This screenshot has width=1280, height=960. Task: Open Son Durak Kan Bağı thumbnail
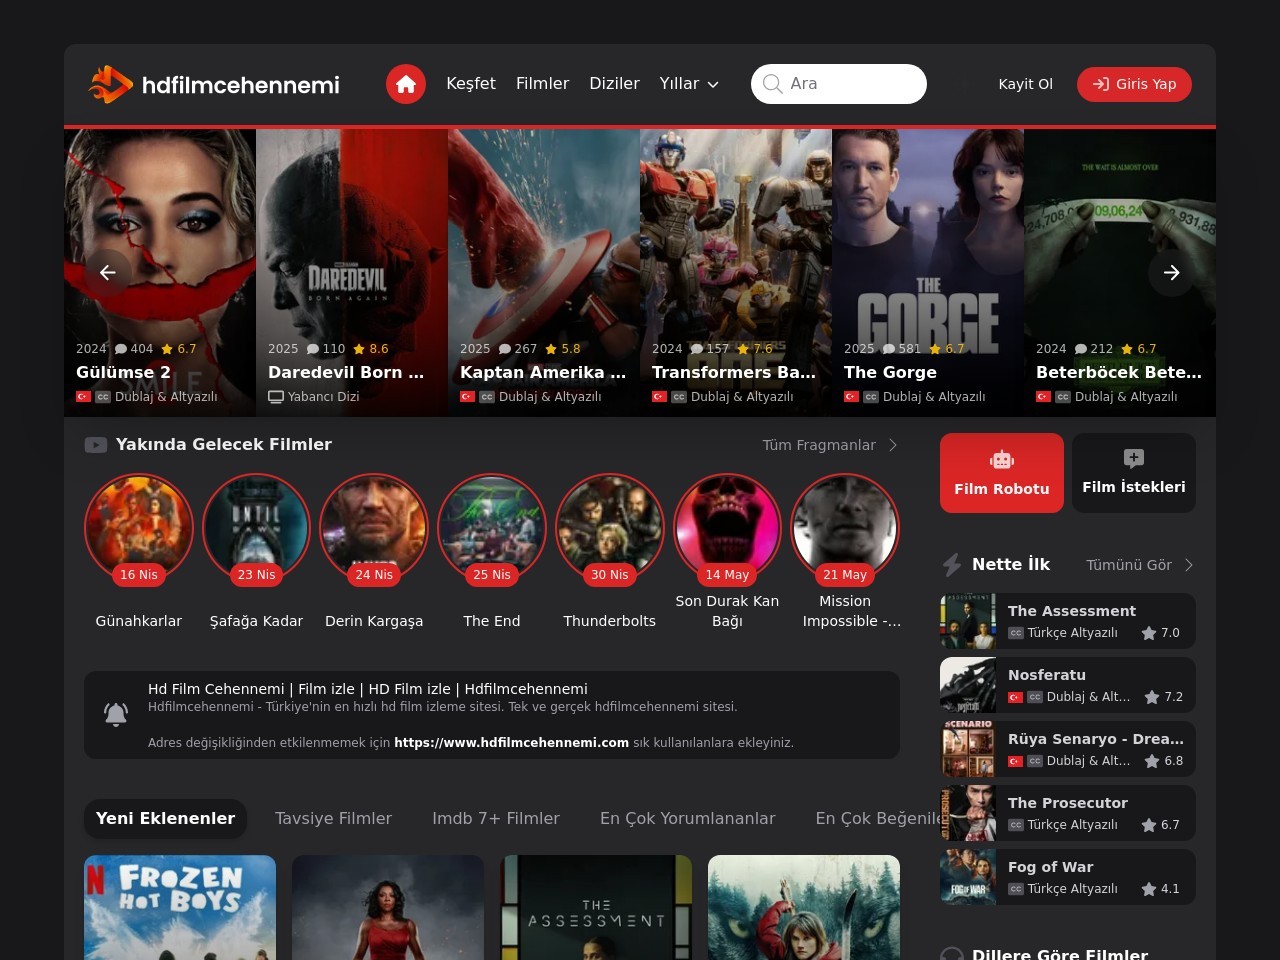click(727, 527)
